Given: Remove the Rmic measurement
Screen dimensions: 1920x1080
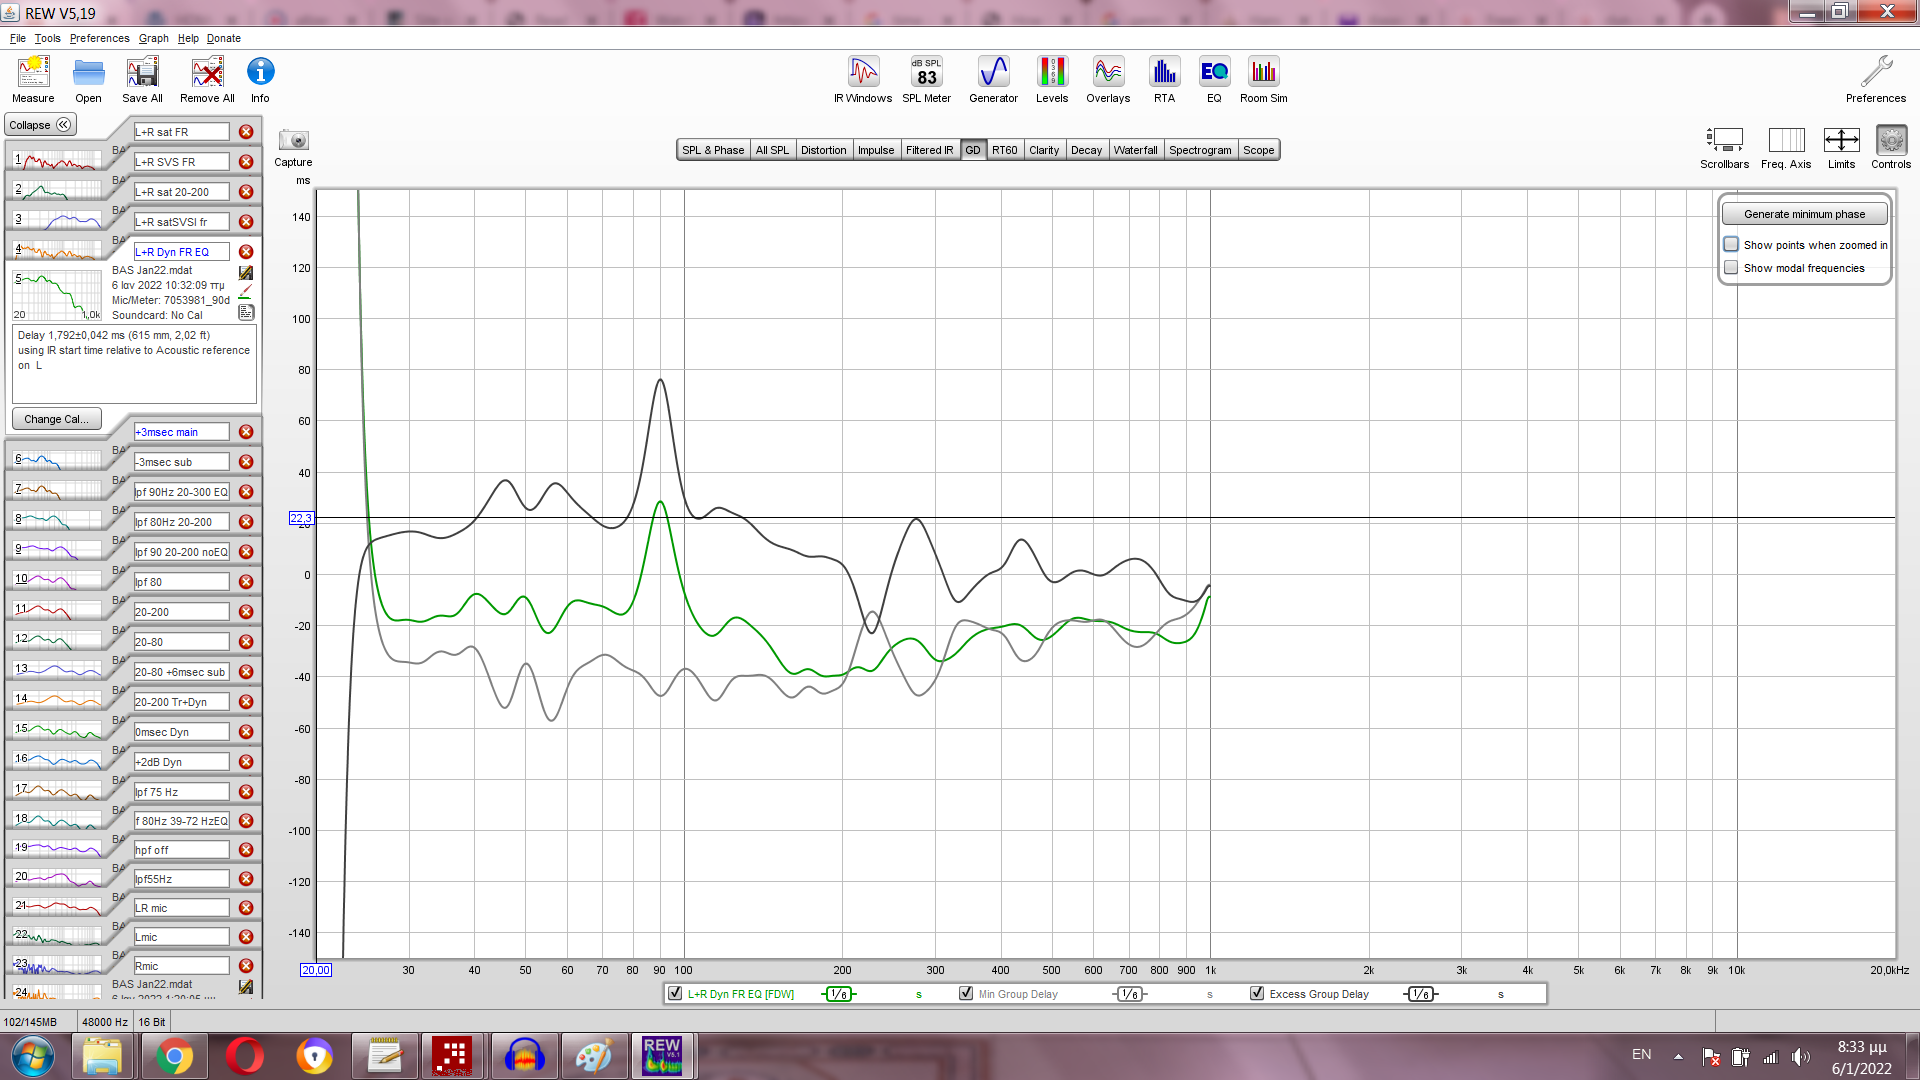Looking at the screenshot, I should pyautogui.click(x=246, y=966).
